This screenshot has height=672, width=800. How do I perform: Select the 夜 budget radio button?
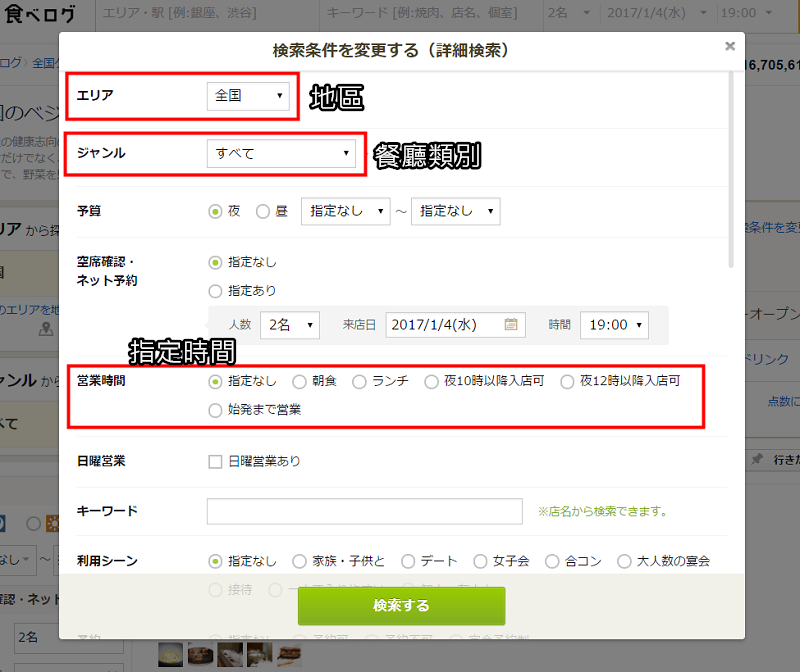point(215,211)
